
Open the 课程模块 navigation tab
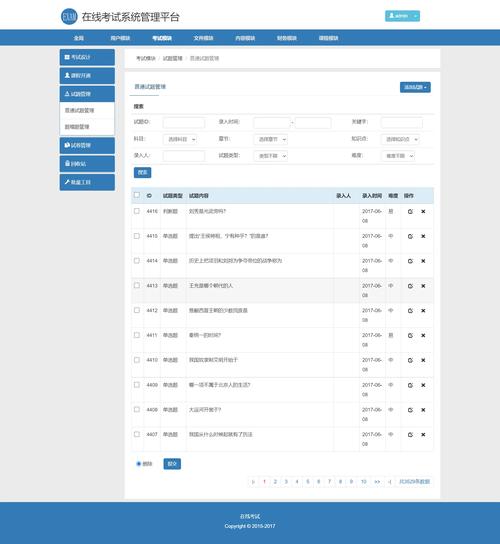pos(328,38)
